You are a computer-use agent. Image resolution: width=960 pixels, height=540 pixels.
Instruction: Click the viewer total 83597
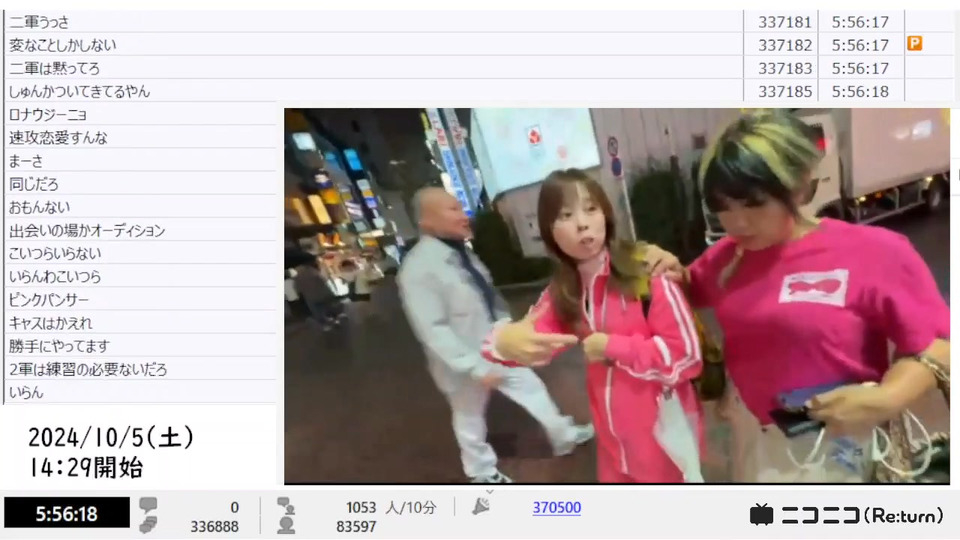click(x=356, y=527)
